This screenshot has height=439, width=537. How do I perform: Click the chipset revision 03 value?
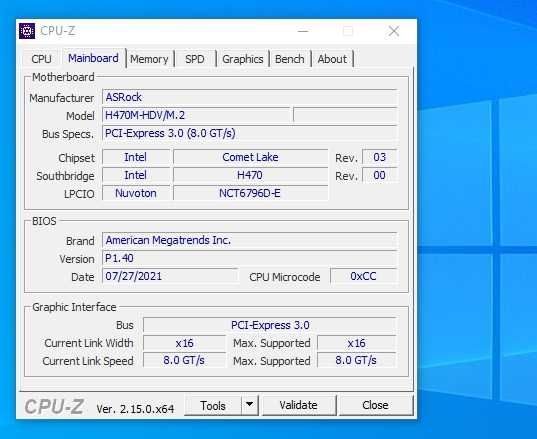coord(379,157)
